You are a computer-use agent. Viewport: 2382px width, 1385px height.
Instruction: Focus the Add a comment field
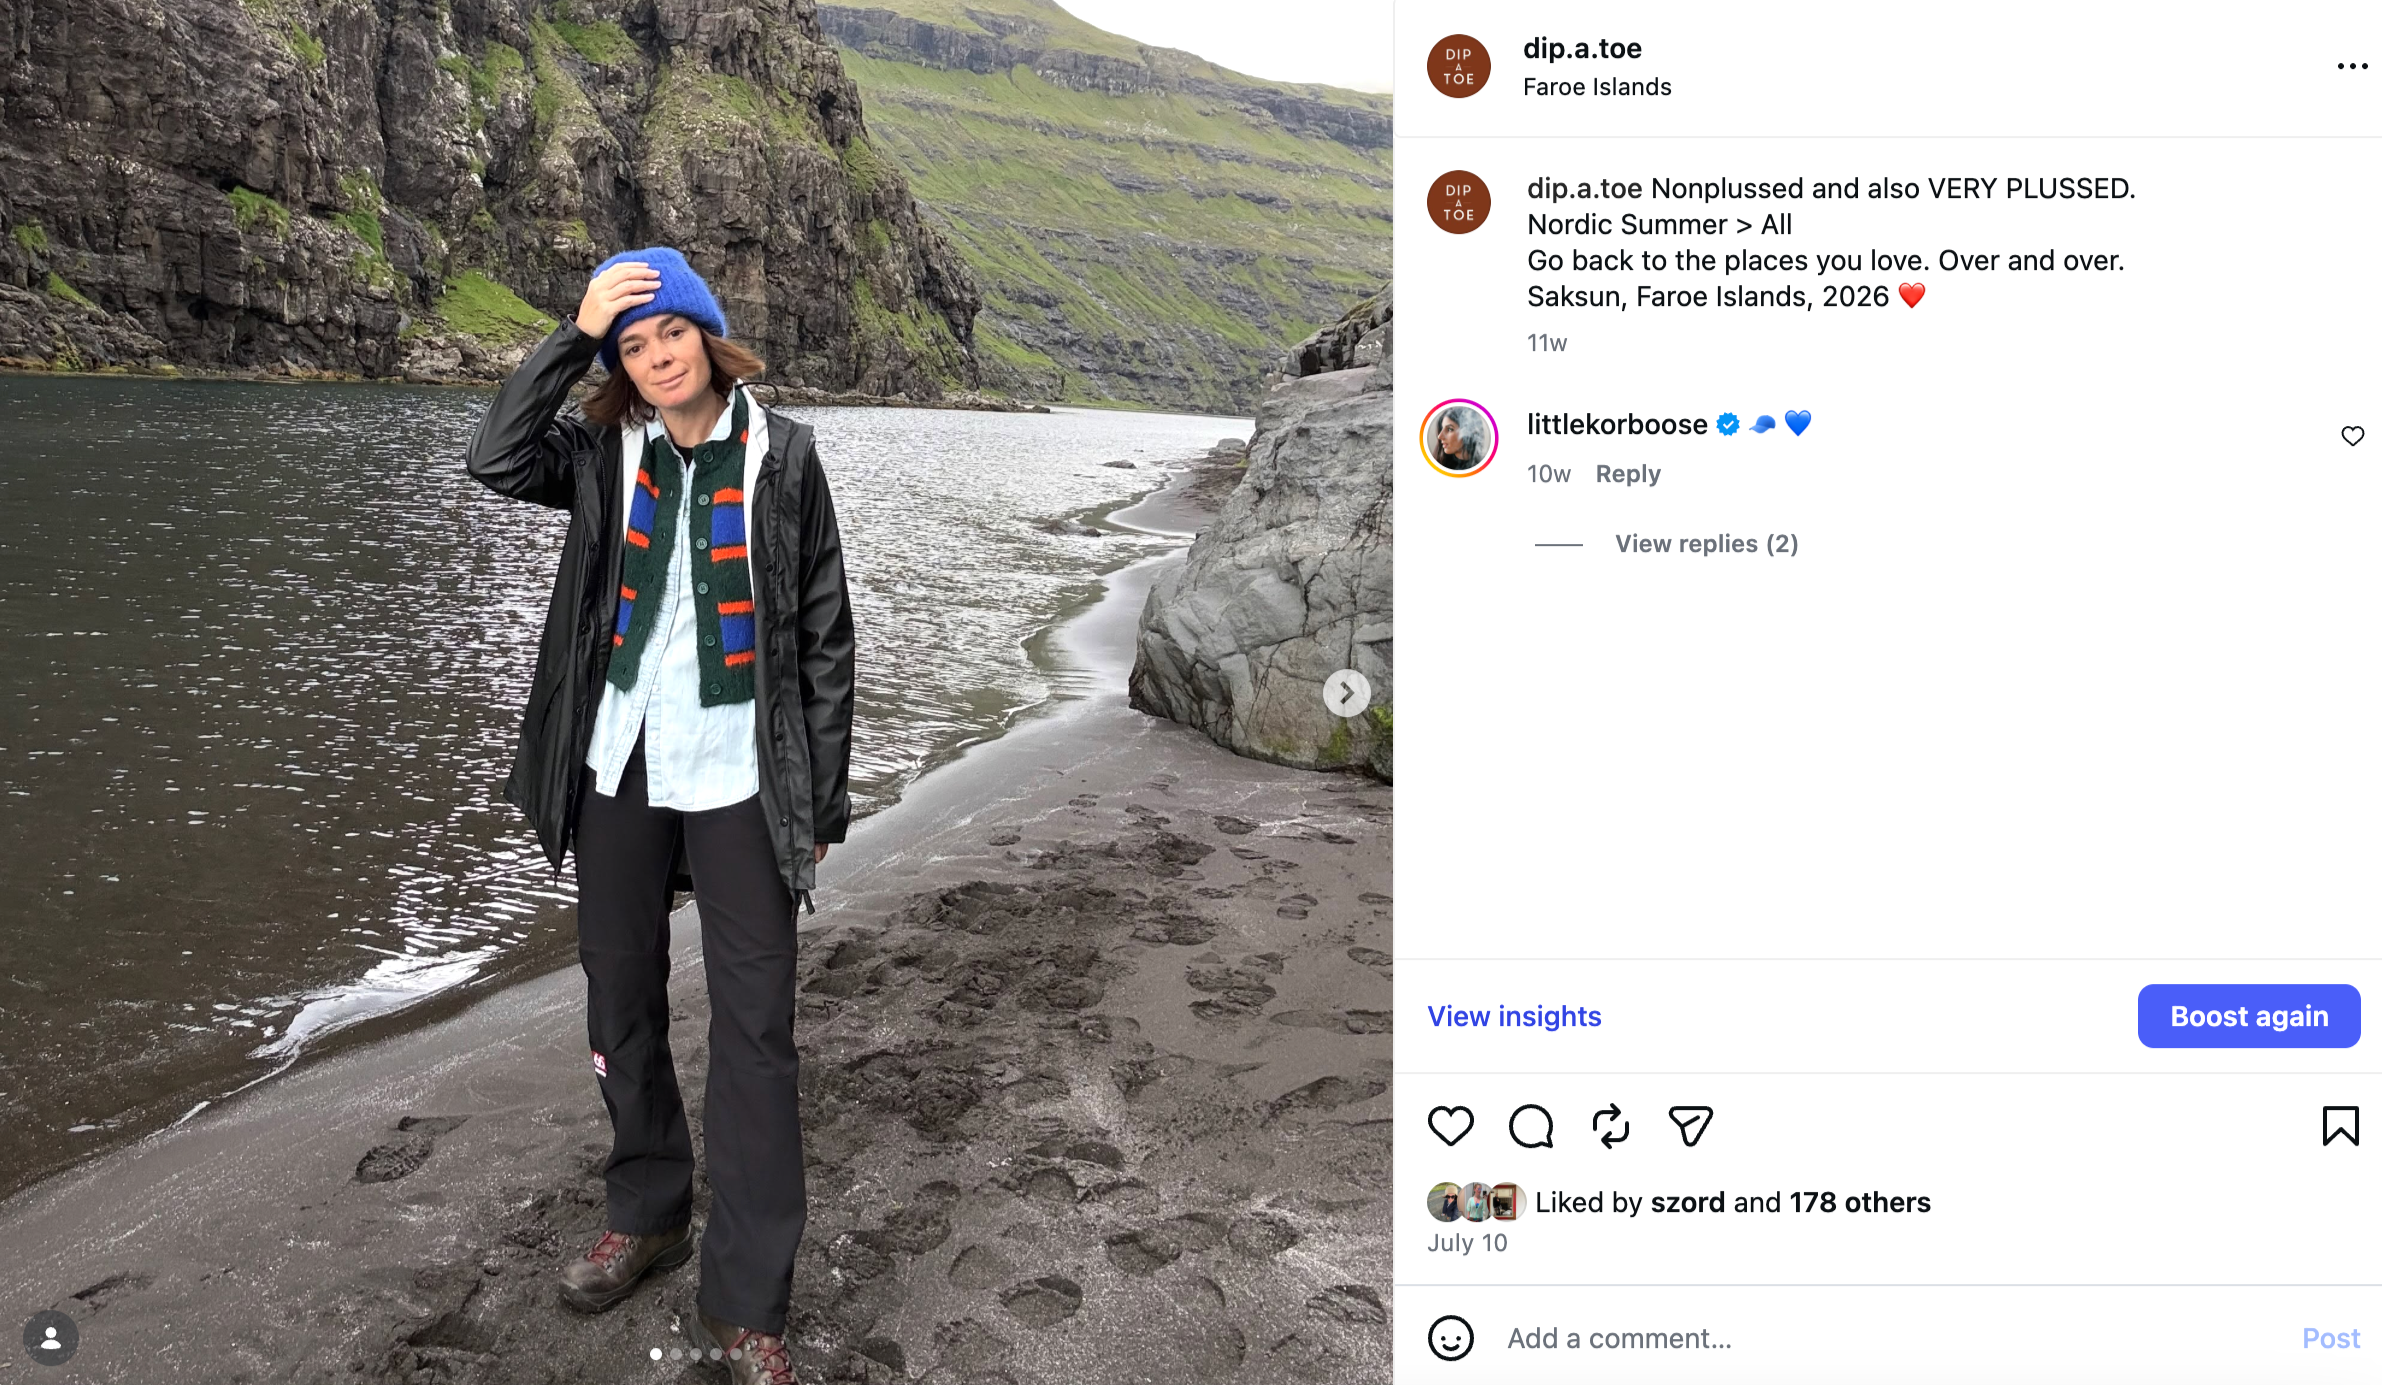(x=1890, y=1338)
